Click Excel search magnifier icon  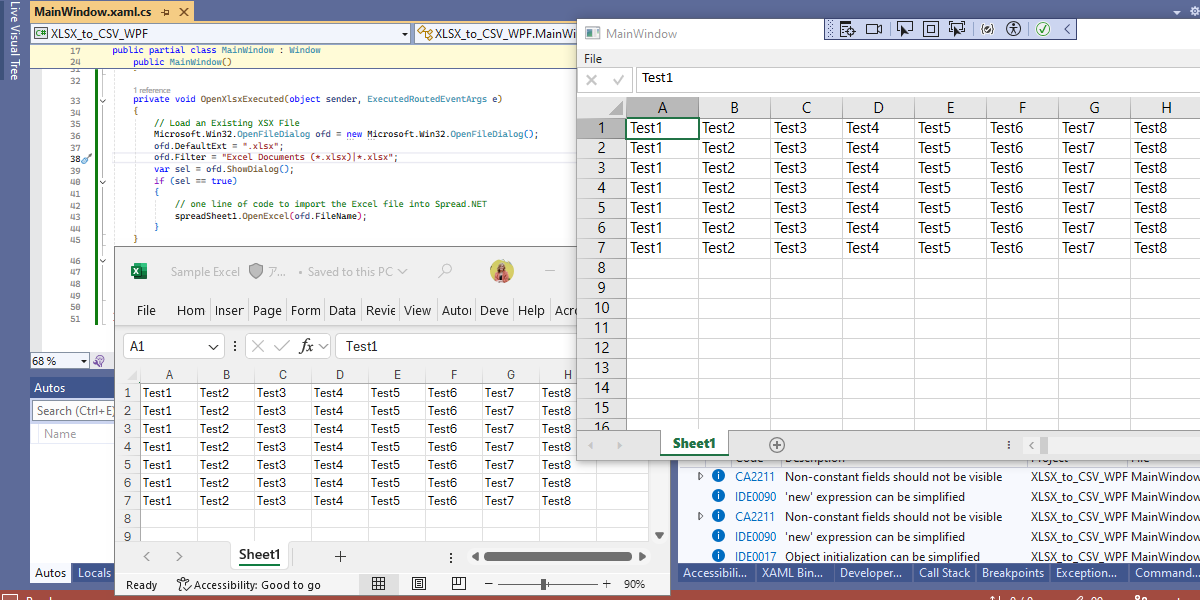pos(445,271)
